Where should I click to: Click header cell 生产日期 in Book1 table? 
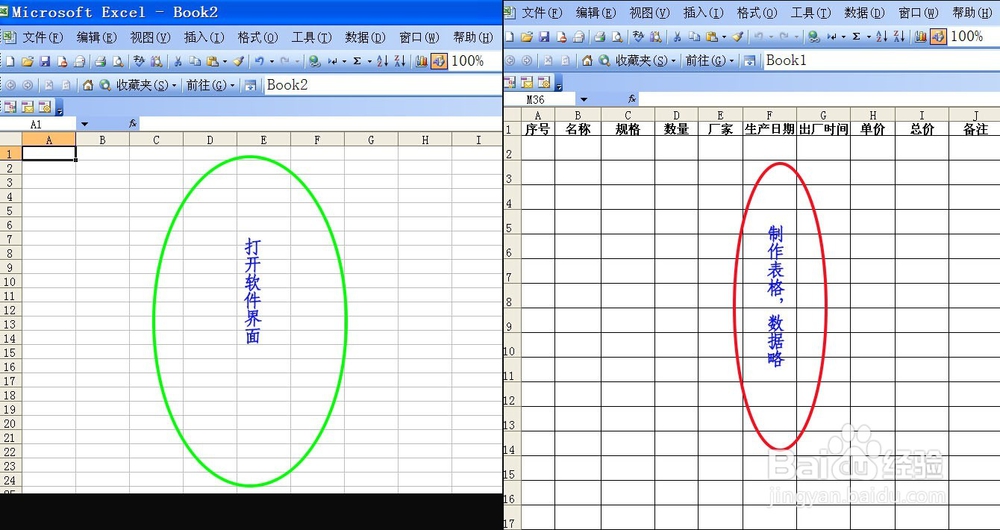[769, 129]
